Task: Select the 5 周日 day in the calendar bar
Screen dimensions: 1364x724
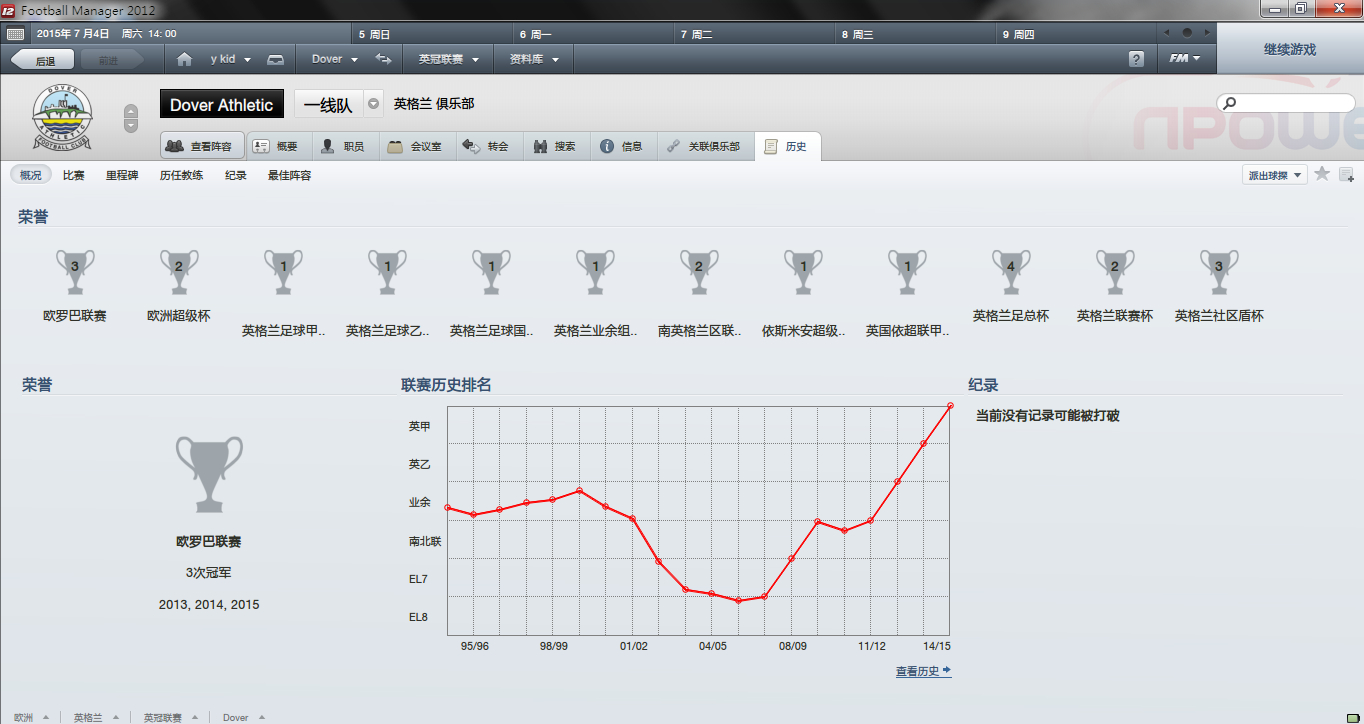Action: [432, 34]
